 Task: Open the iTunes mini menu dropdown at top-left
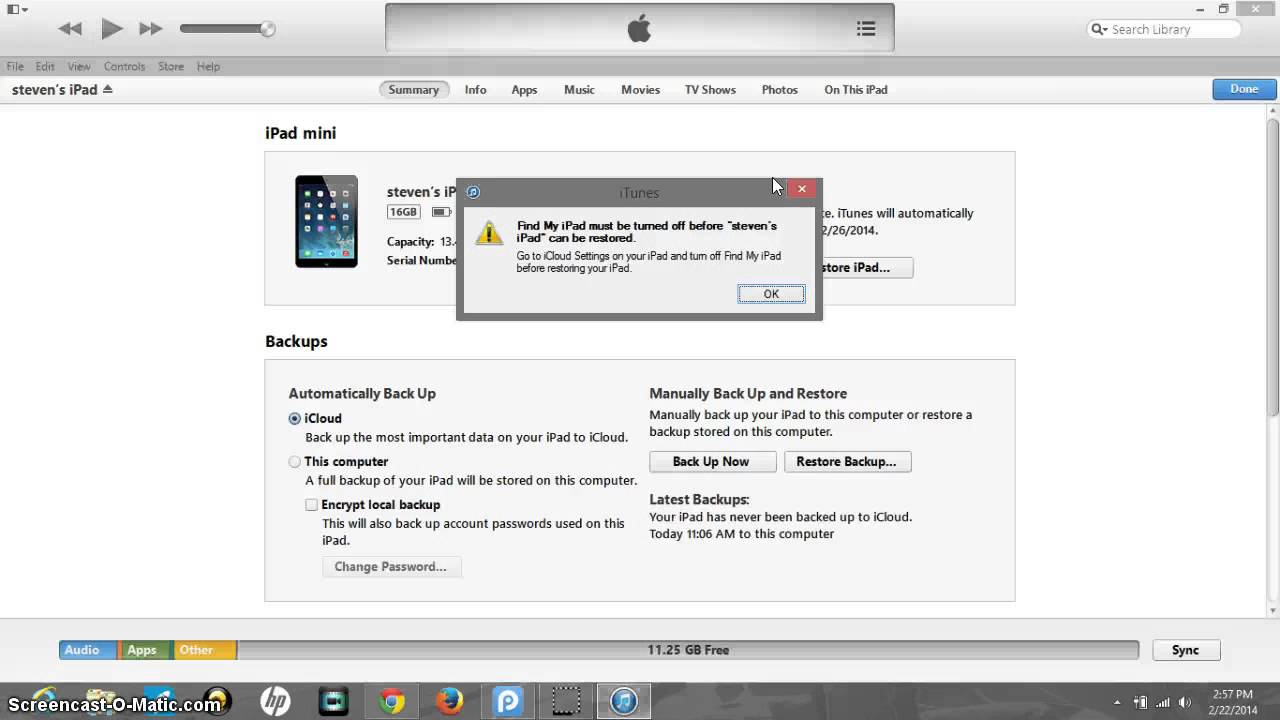pos(17,9)
